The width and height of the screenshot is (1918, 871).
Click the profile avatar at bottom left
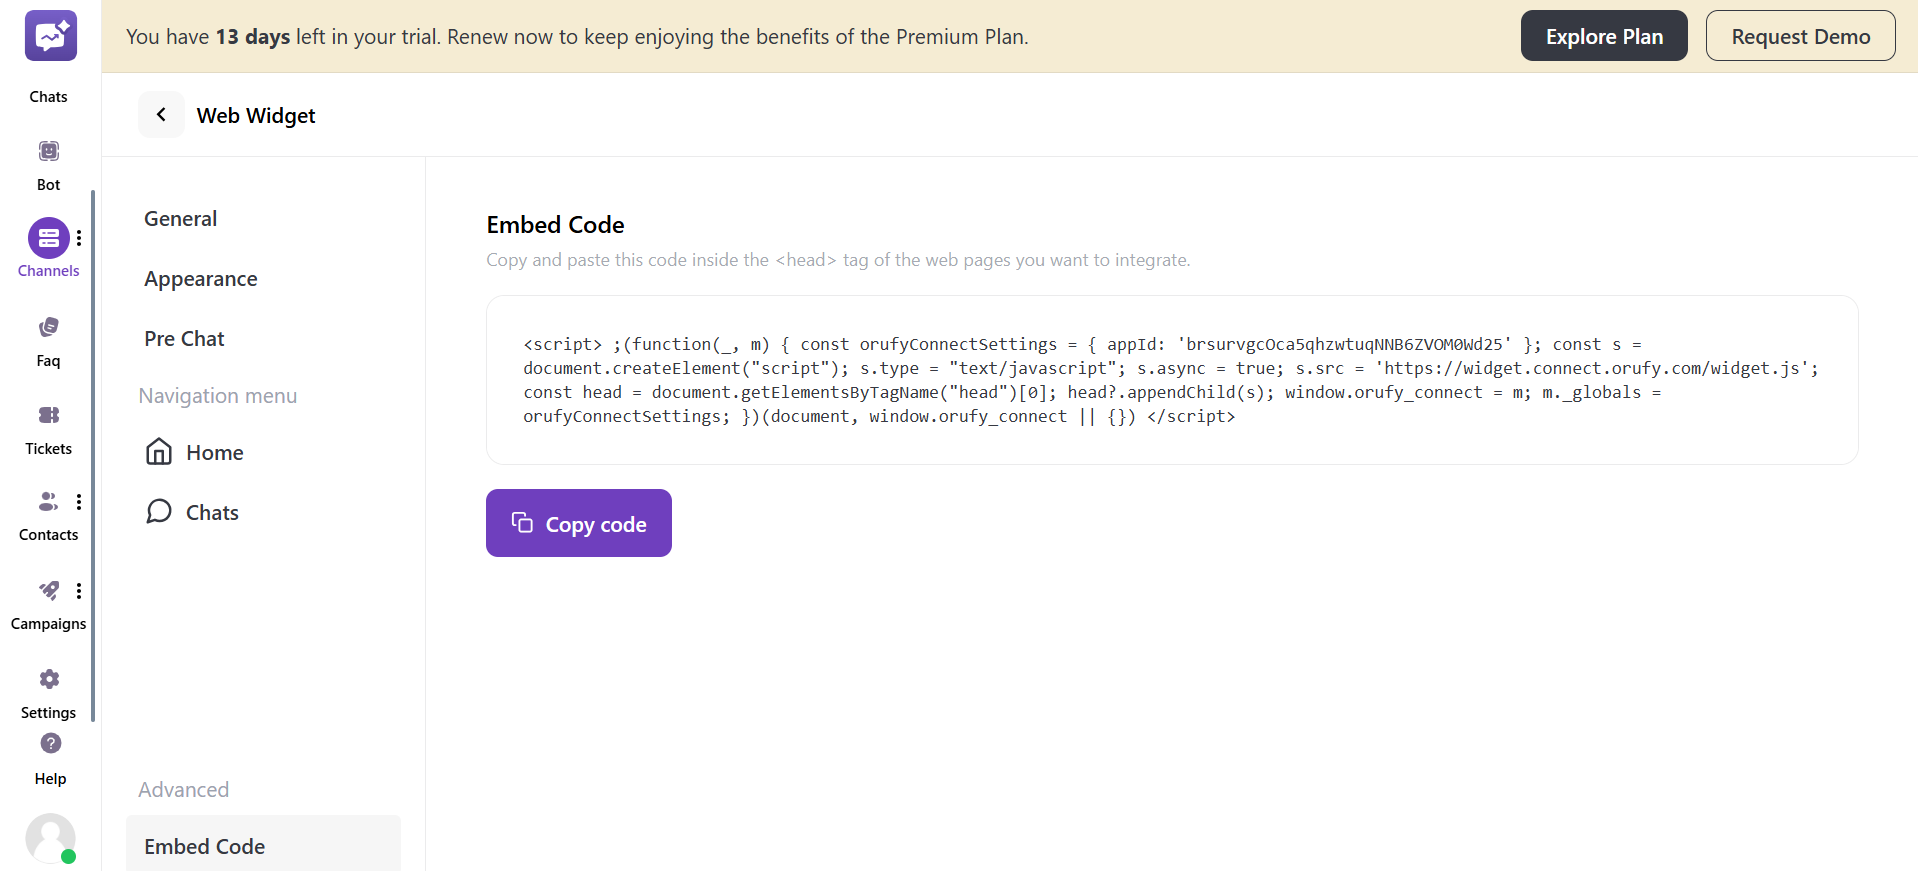50,839
